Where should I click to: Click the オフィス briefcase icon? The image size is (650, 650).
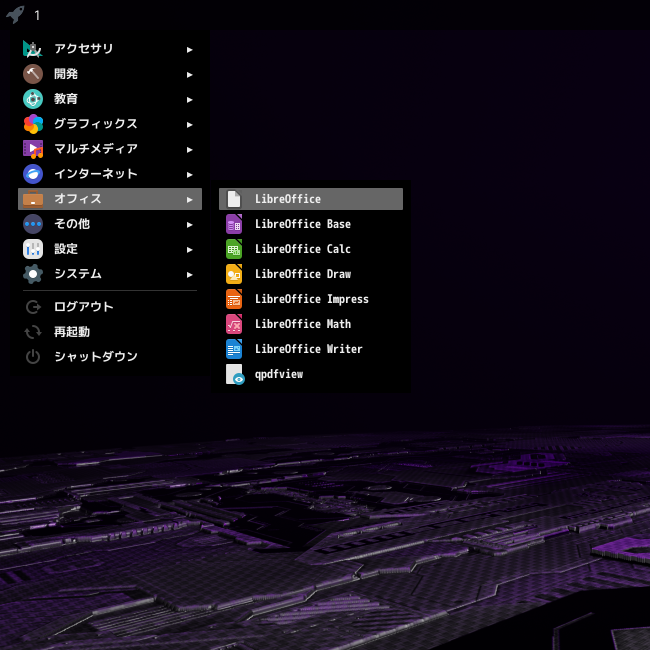point(33,199)
